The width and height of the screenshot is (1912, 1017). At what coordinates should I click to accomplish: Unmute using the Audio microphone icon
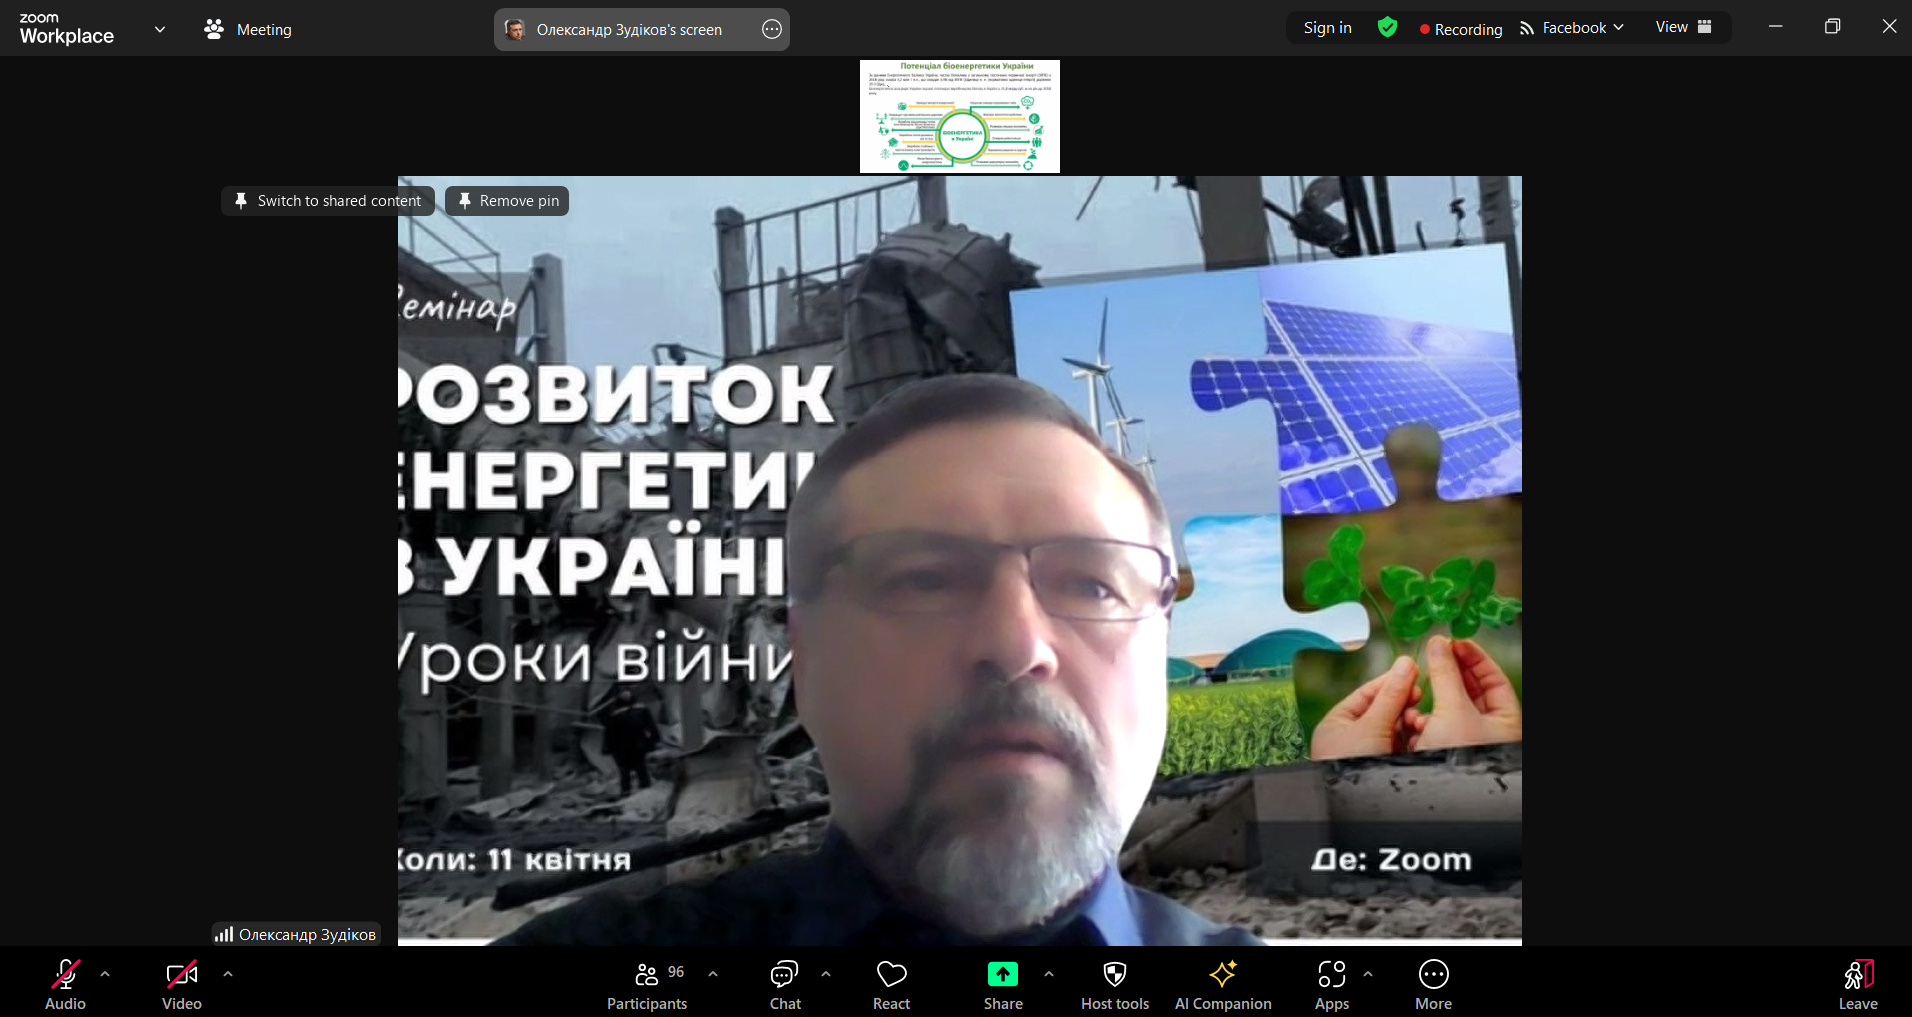pos(66,974)
